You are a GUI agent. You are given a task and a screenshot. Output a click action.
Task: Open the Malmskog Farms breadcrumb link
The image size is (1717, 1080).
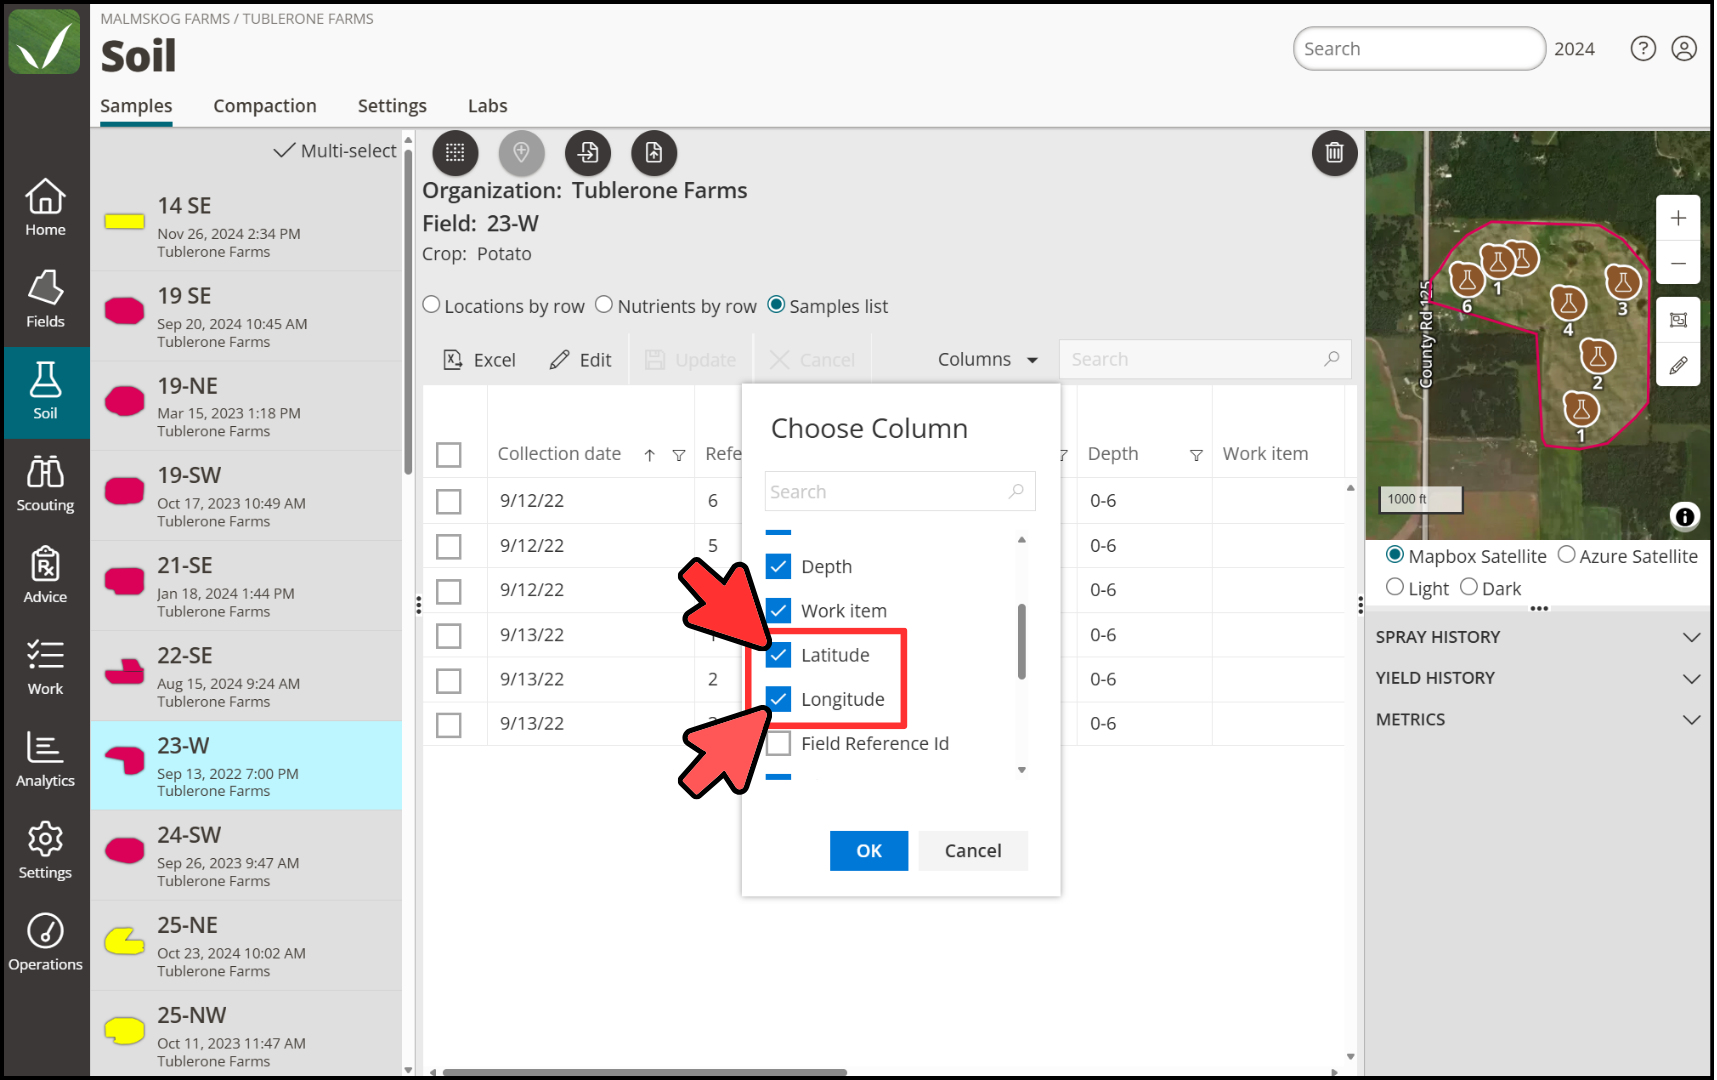click(x=165, y=19)
